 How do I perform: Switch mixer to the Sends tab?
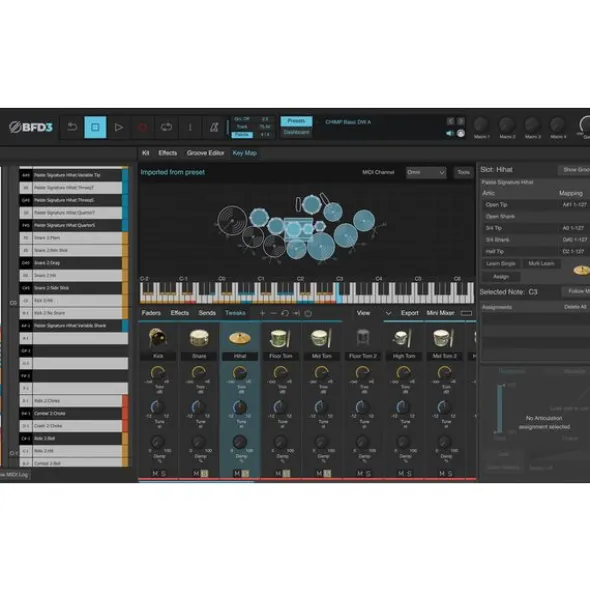pos(207,313)
